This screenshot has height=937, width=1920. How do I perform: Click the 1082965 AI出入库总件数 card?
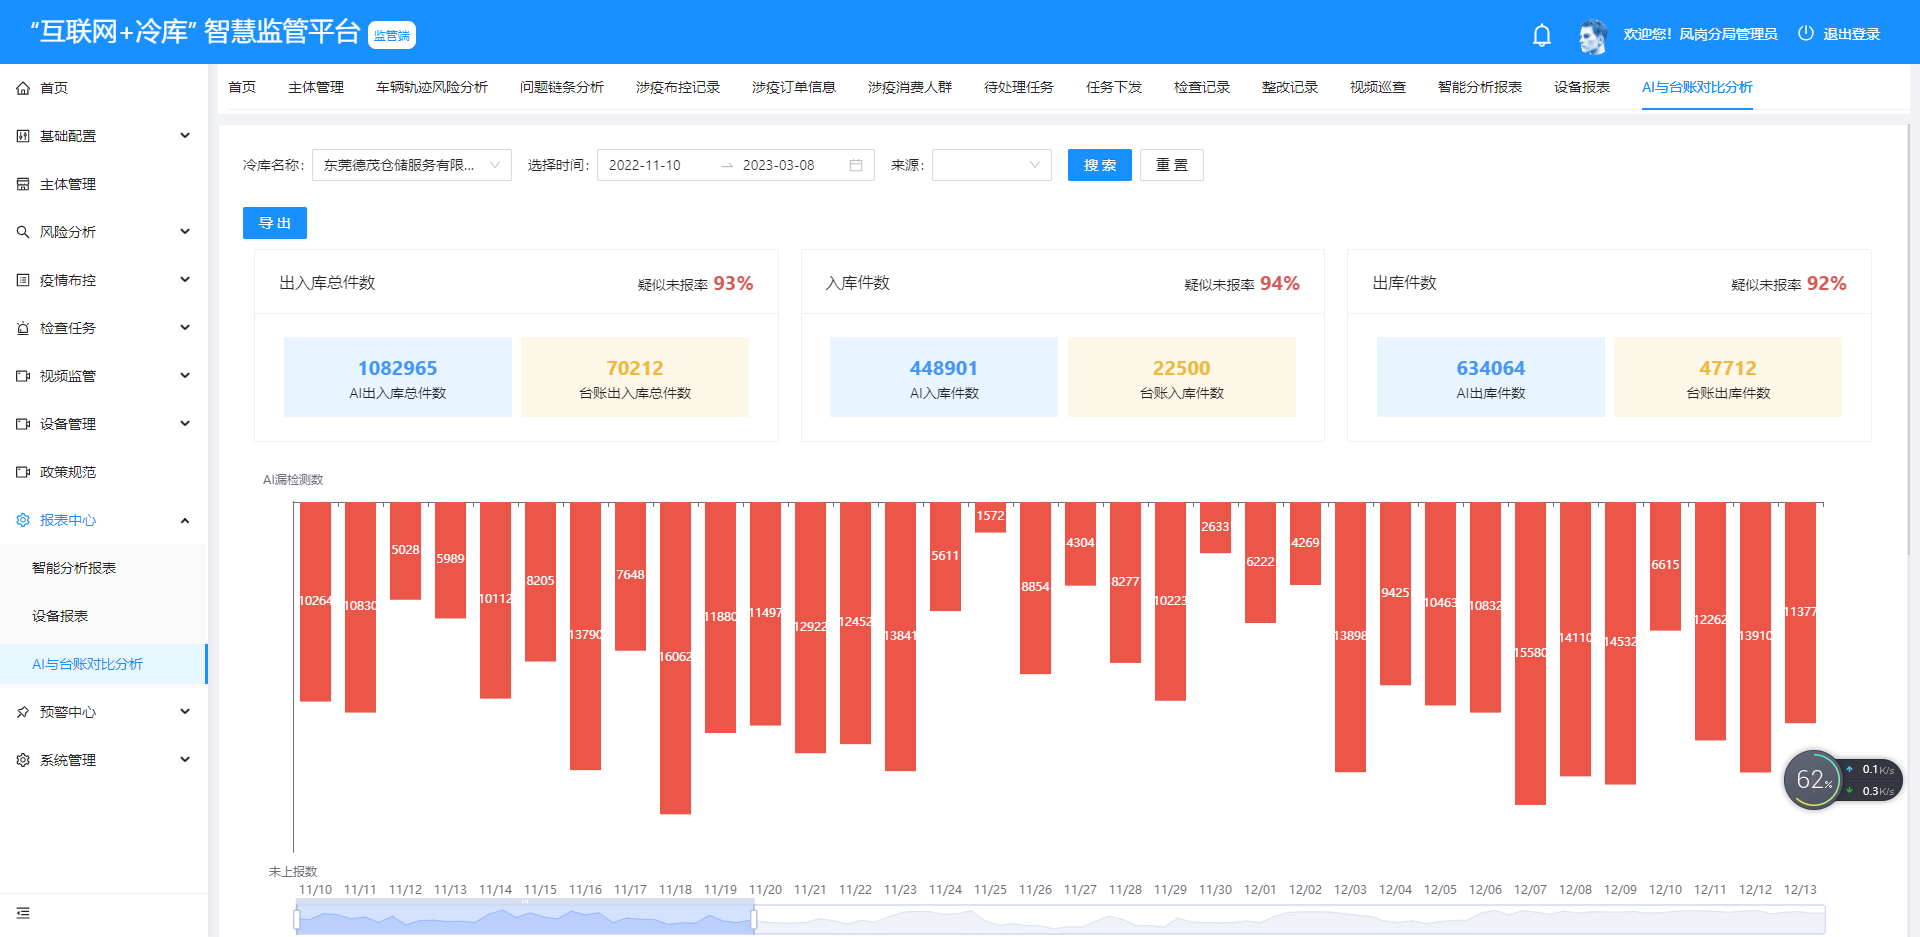click(x=398, y=377)
